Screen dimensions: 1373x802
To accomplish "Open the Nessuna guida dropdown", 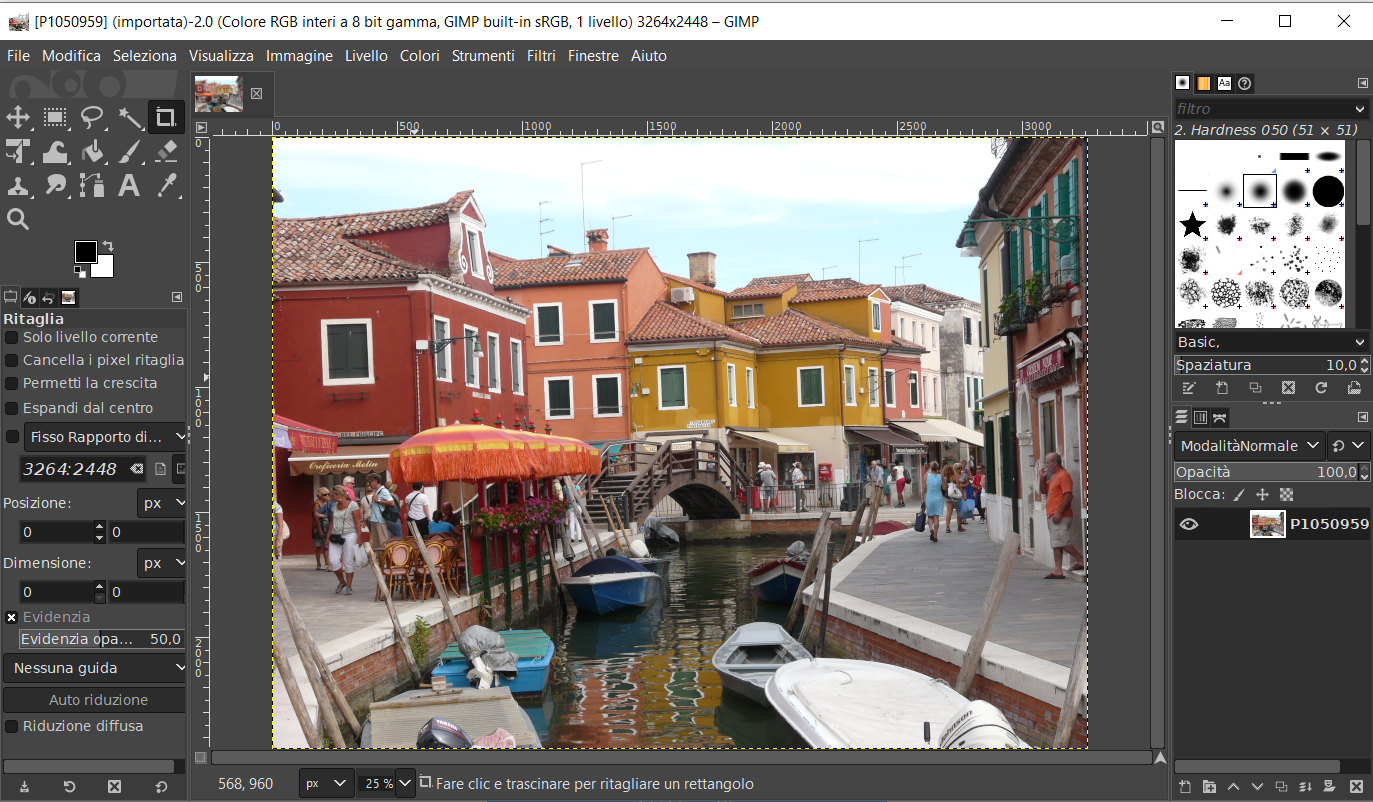I will coord(95,668).
